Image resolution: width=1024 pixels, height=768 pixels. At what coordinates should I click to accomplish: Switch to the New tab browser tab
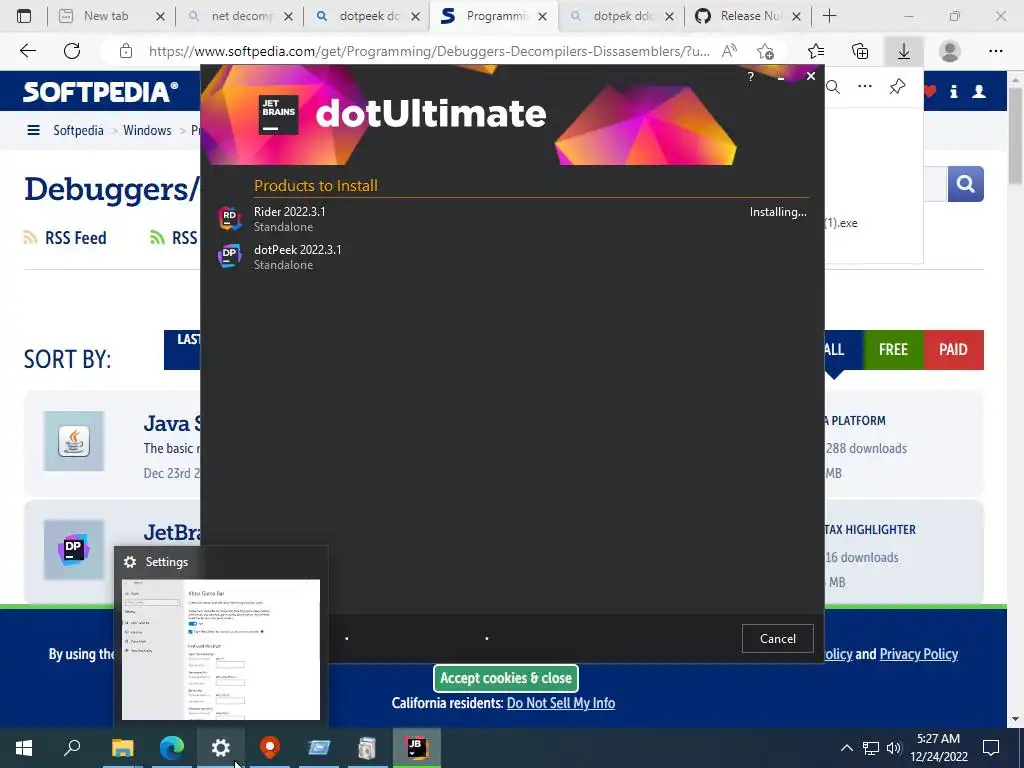pos(112,16)
